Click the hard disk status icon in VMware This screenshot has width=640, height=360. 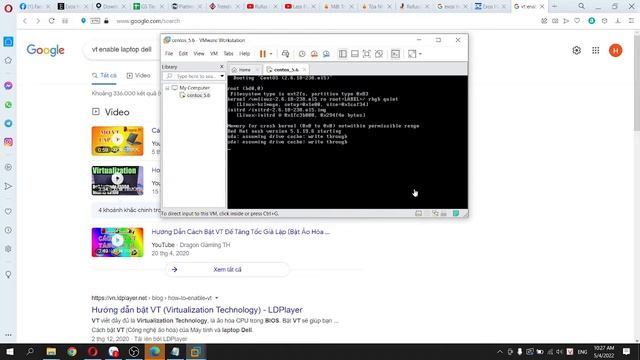418,213
